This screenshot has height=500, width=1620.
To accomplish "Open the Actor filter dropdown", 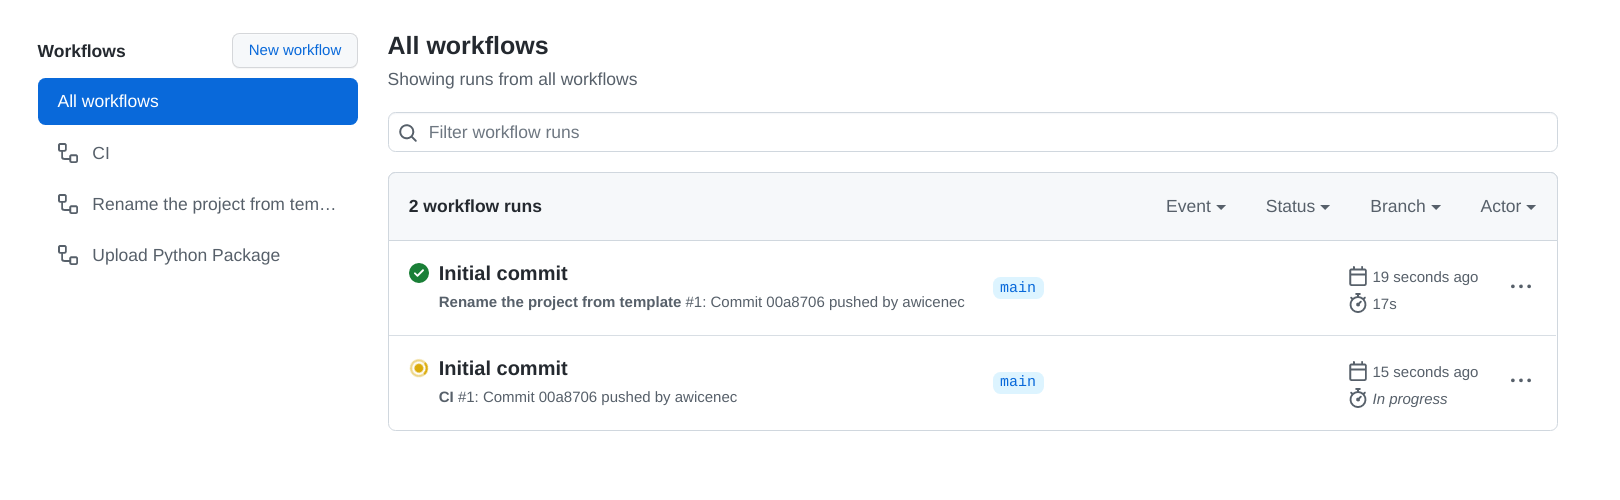I will 1508,206.
